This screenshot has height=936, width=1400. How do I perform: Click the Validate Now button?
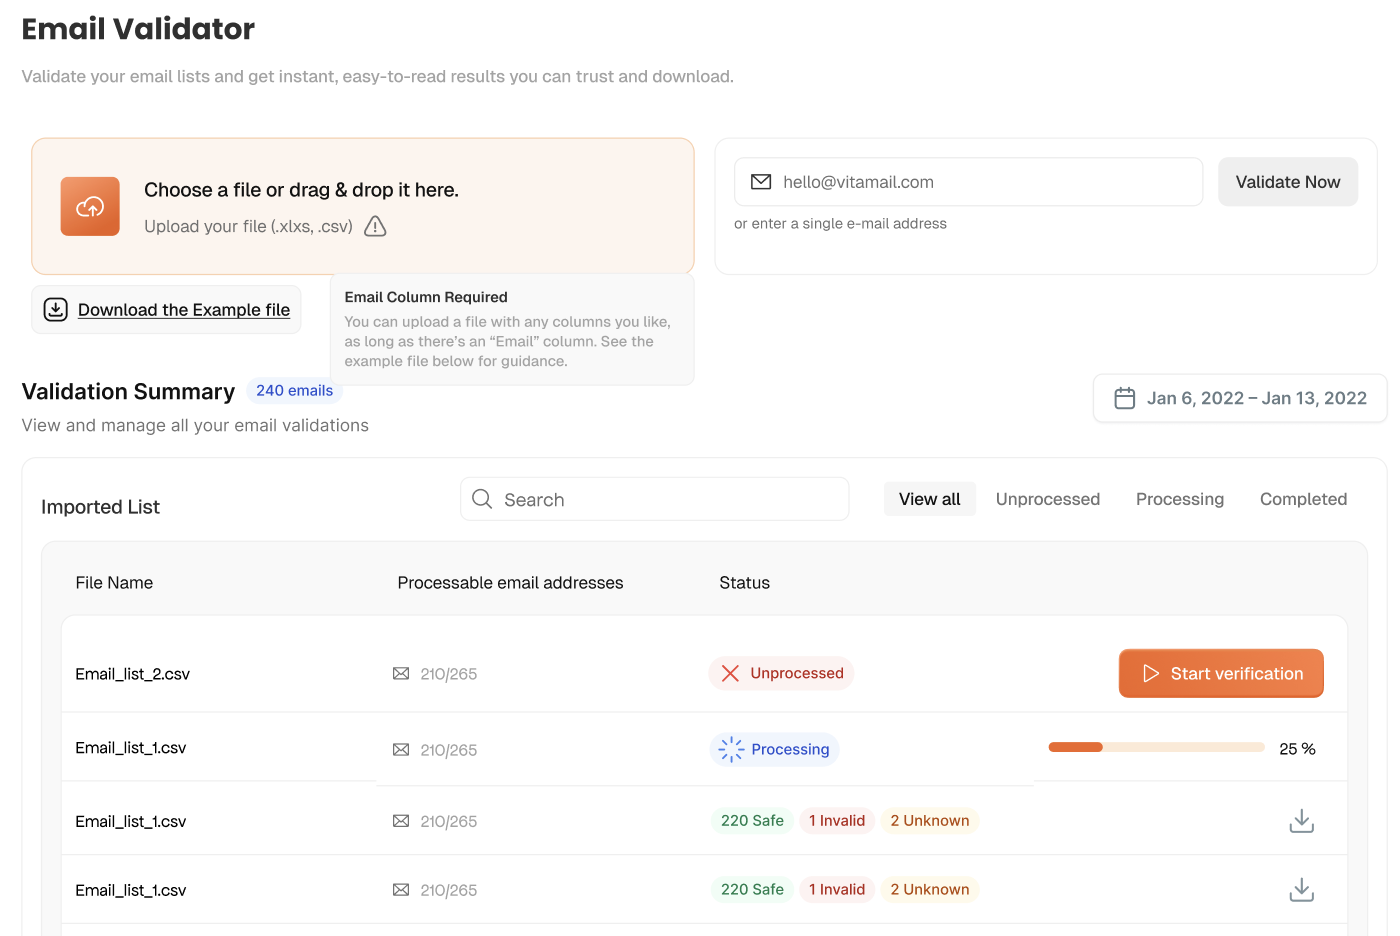(1288, 181)
